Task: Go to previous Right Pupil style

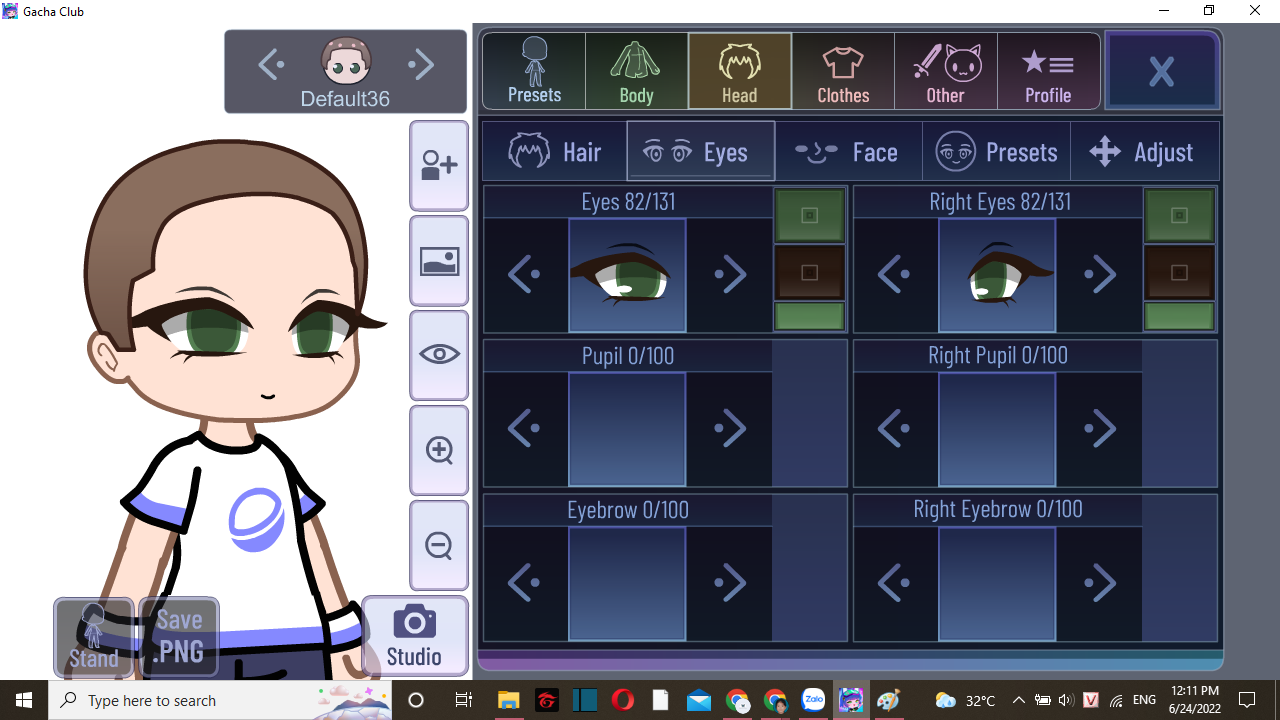Action: tap(895, 428)
